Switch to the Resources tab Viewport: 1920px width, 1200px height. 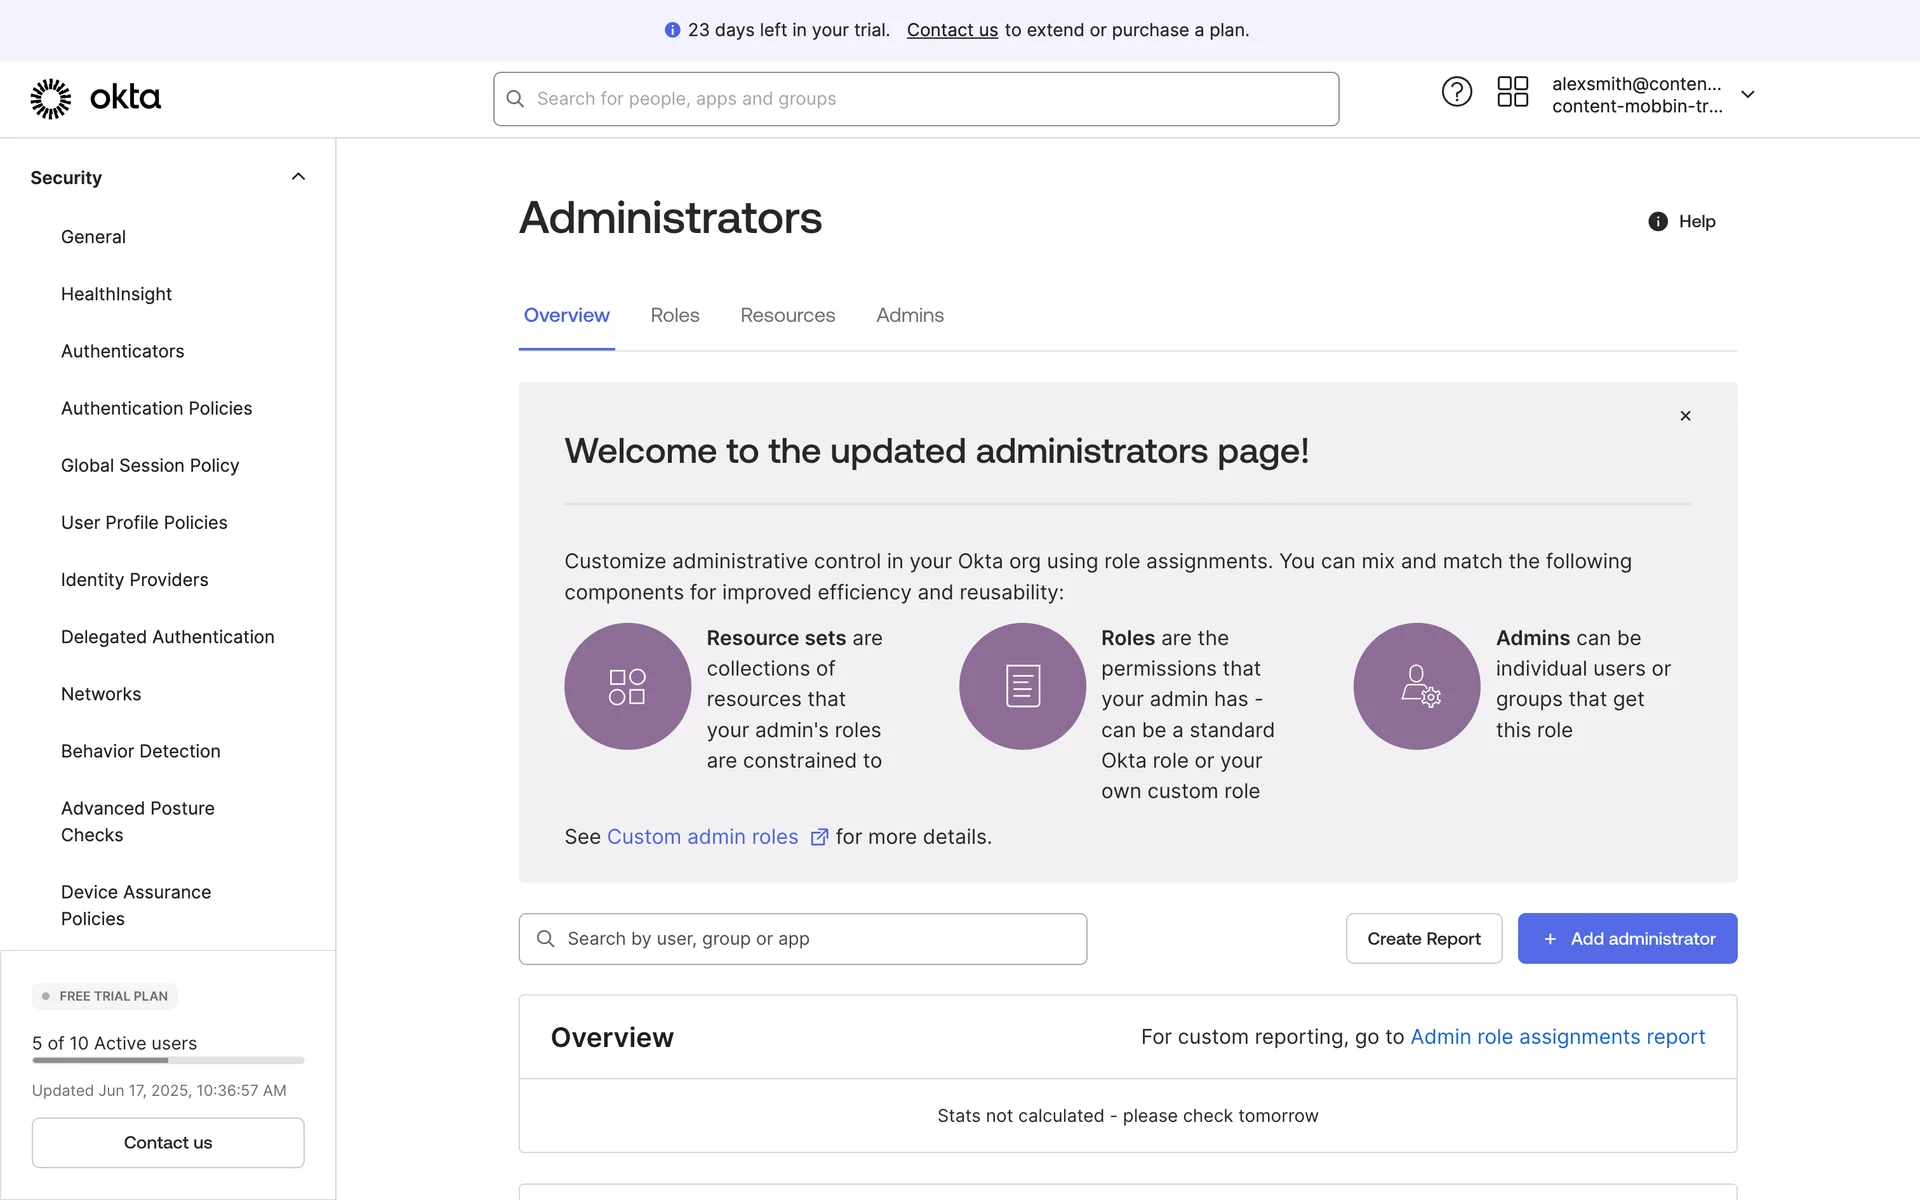click(x=787, y=315)
